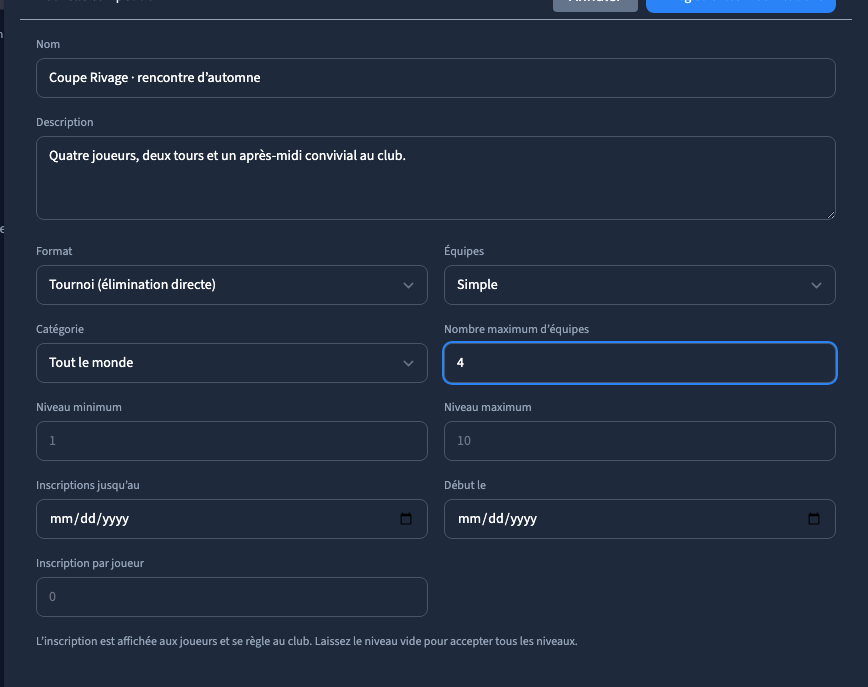Viewport: 868px width, 687px height.
Task: Focus the Nom field with Coupe Rivage
Action: click(x=436, y=78)
